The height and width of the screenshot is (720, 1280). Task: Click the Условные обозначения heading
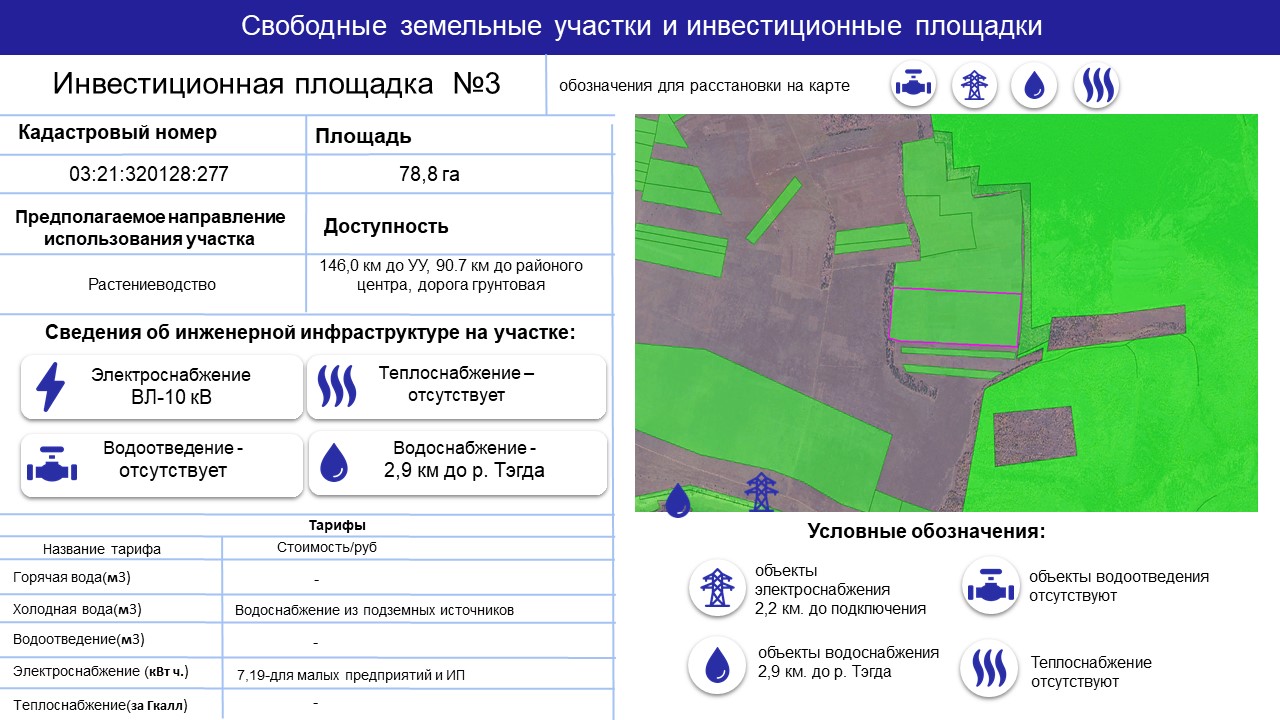(926, 531)
